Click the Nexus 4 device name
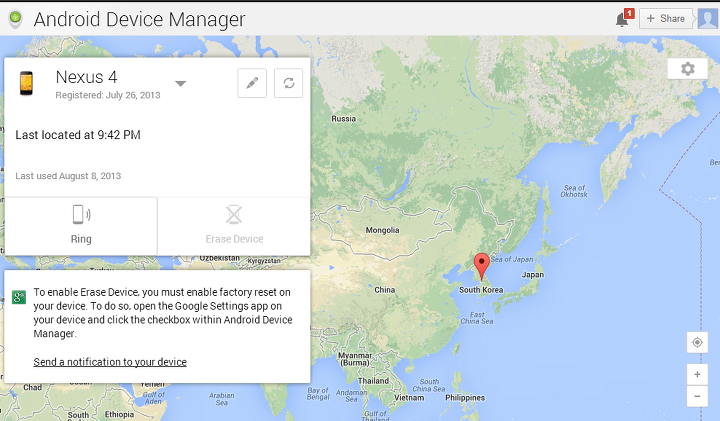This screenshot has height=421, width=720. pos(86,77)
